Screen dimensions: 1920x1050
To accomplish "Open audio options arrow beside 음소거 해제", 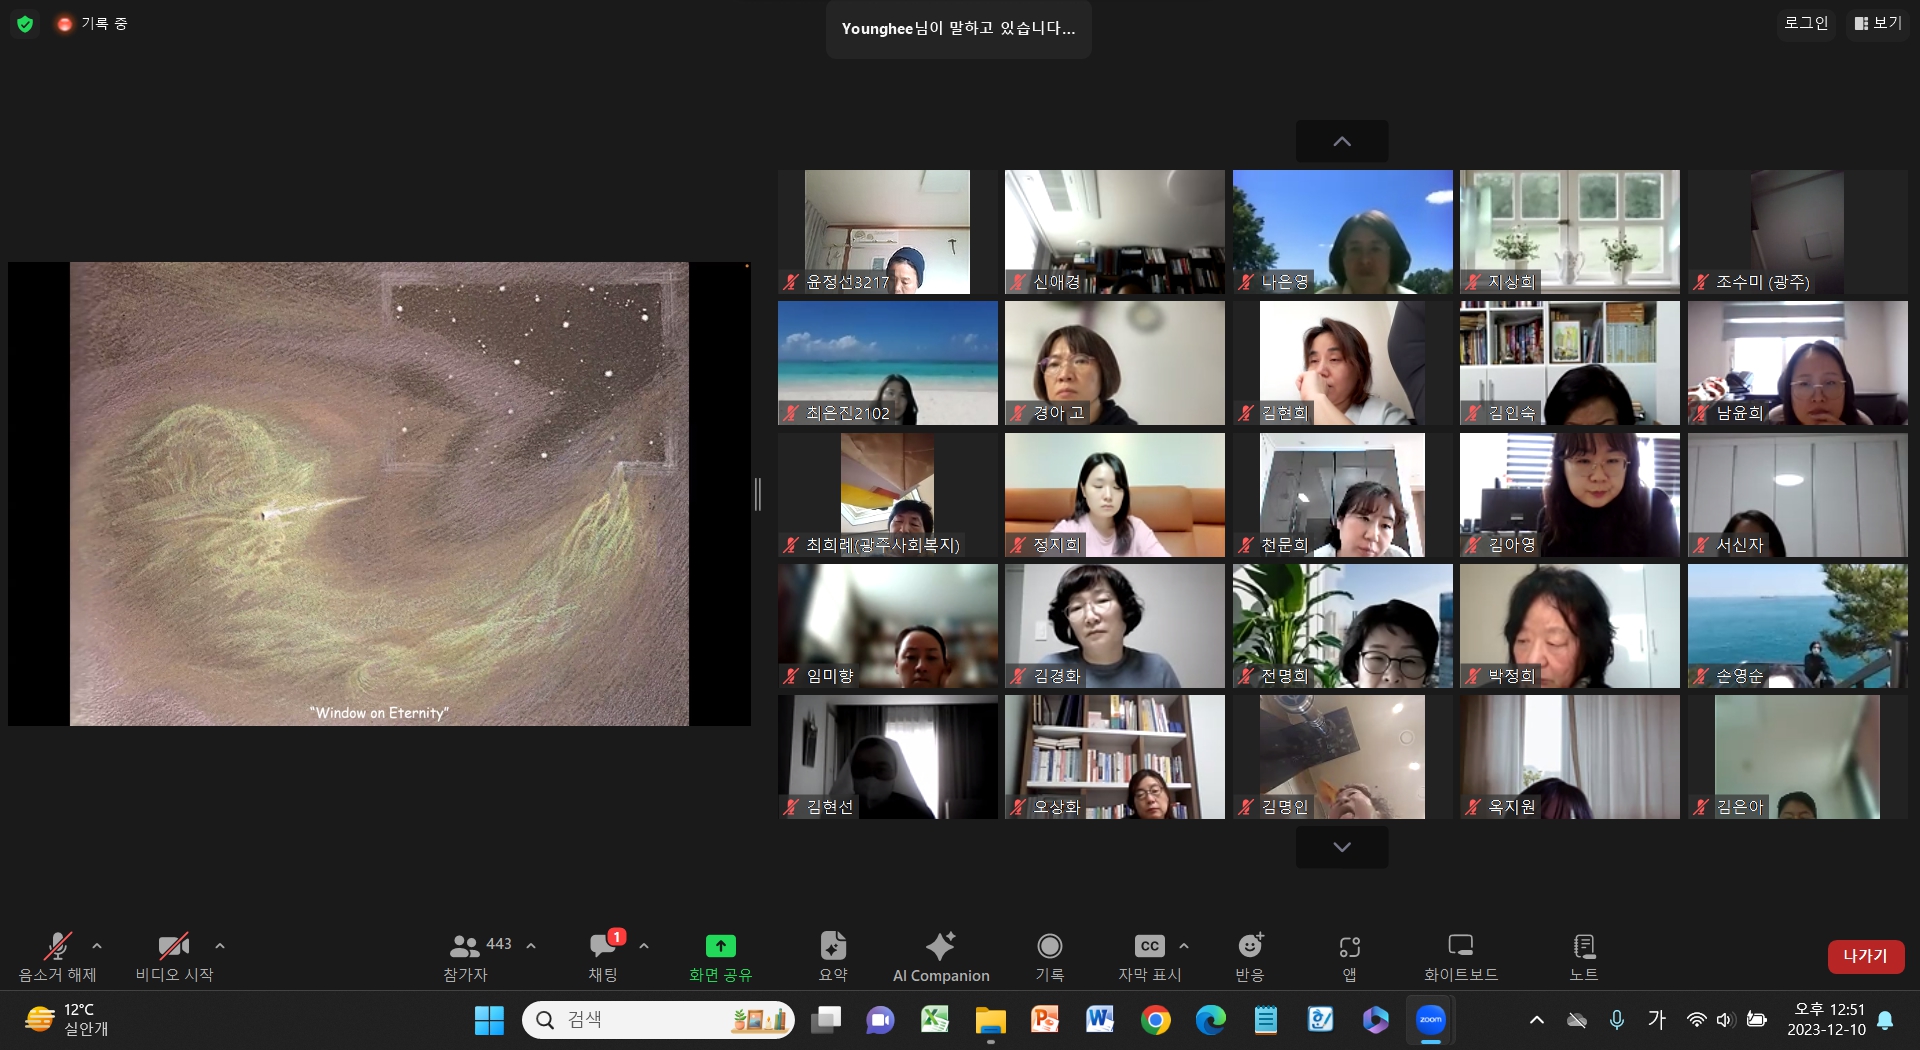I will click(97, 945).
